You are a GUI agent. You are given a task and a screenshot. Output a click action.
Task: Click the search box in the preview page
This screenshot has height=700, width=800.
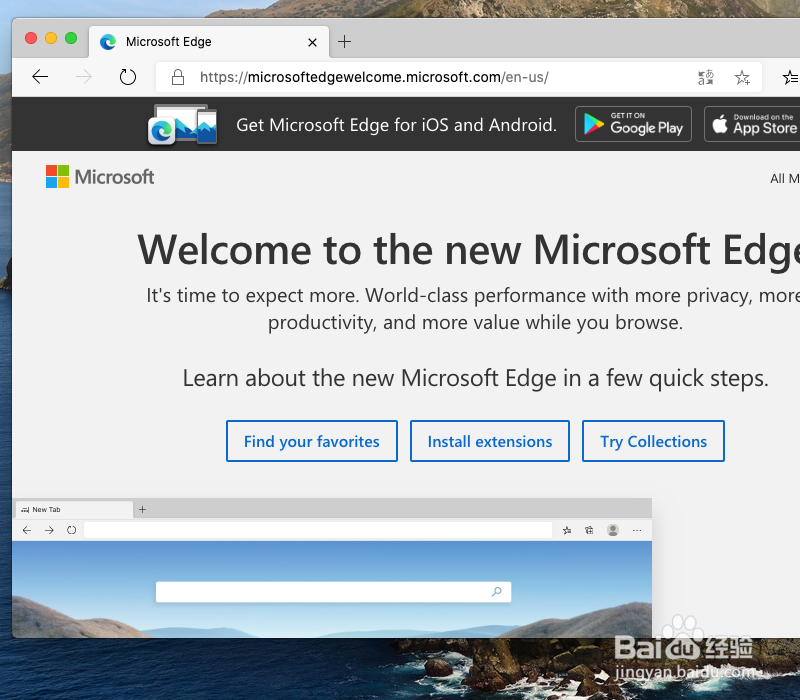click(333, 592)
